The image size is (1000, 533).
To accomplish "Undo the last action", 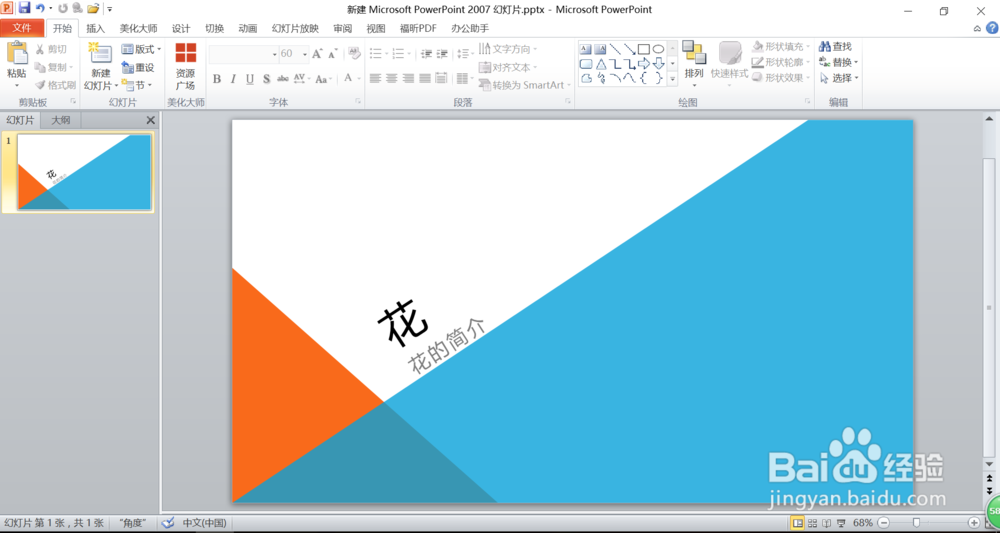I will click(41, 8).
